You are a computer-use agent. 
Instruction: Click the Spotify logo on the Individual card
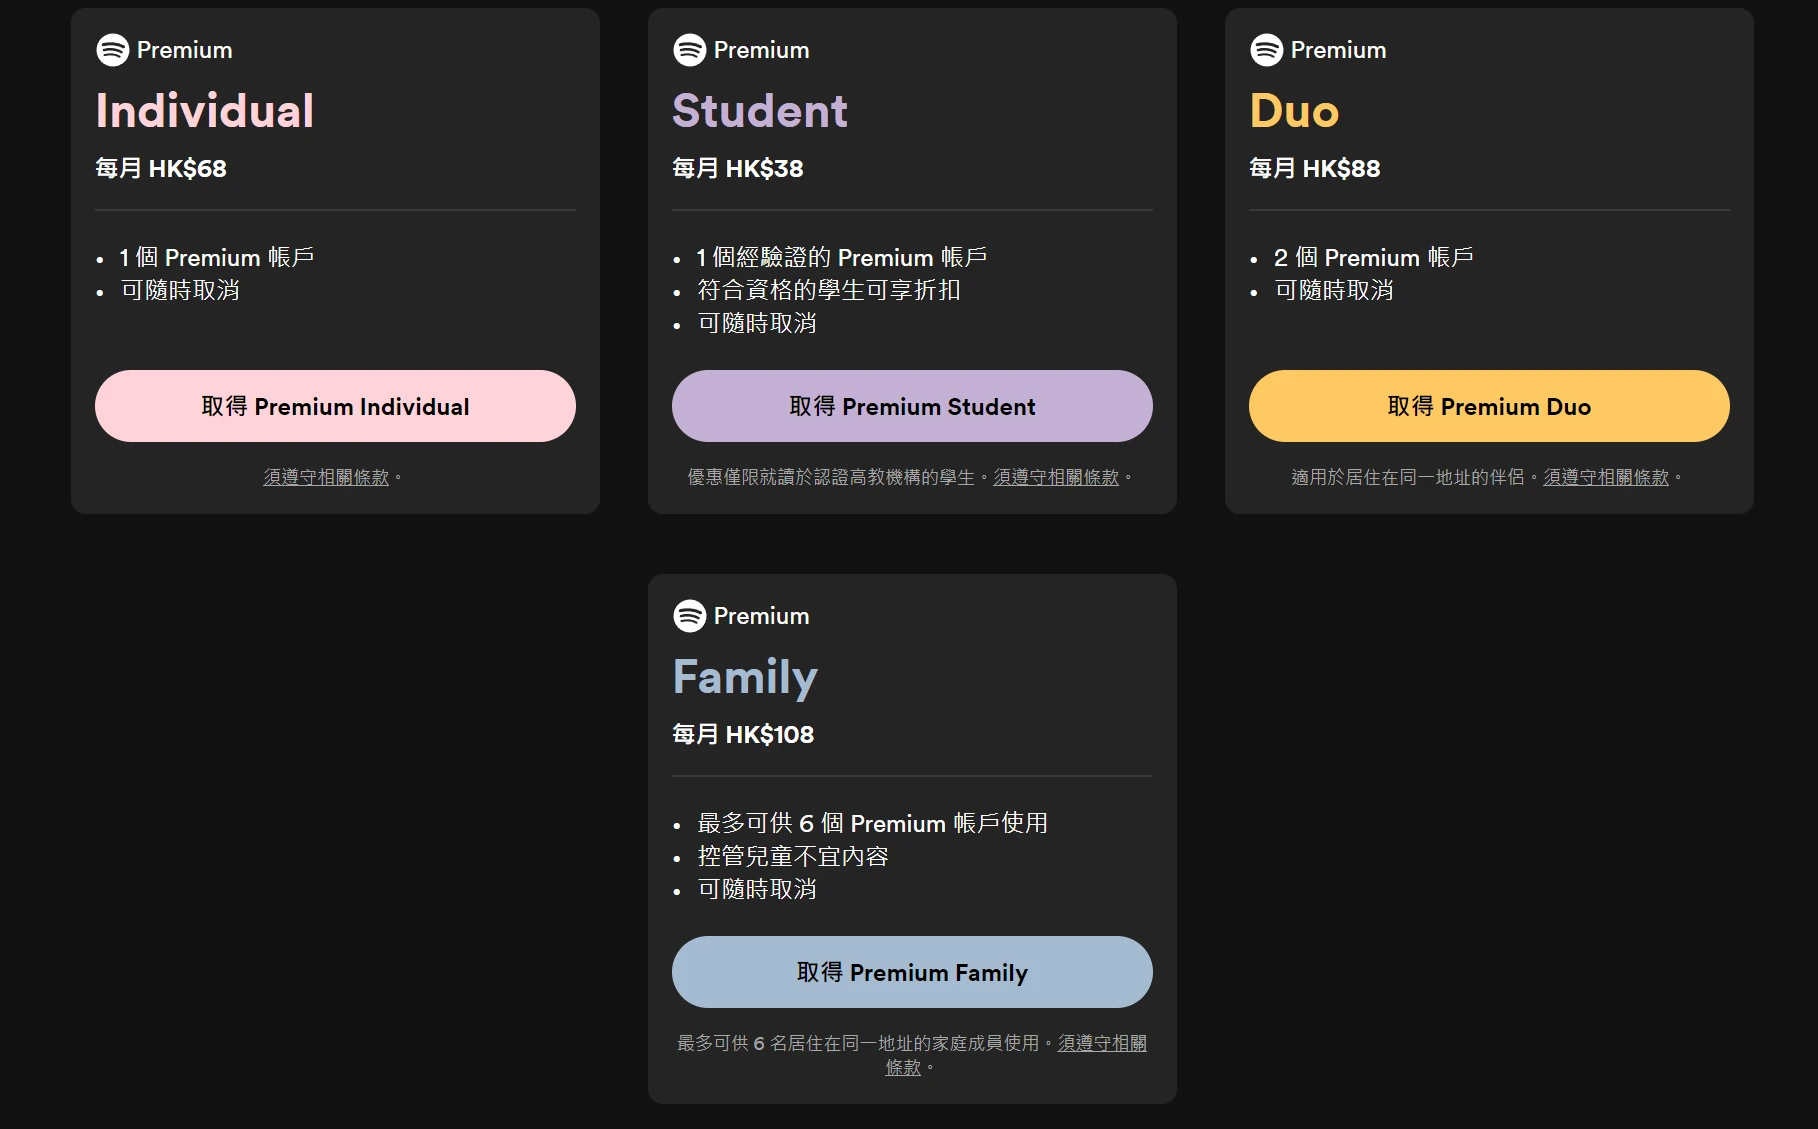[x=113, y=50]
